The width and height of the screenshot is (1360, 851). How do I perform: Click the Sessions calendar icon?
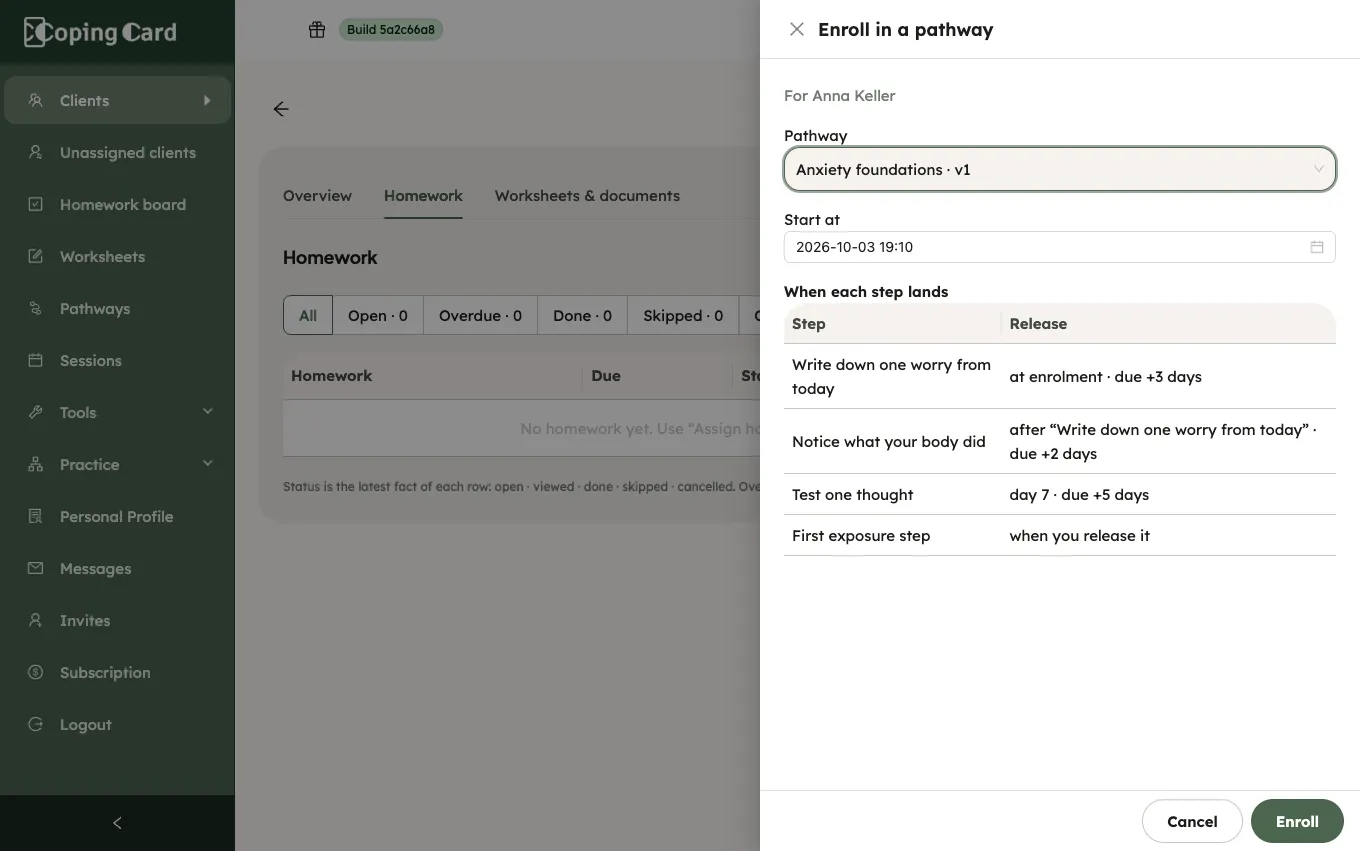click(36, 360)
